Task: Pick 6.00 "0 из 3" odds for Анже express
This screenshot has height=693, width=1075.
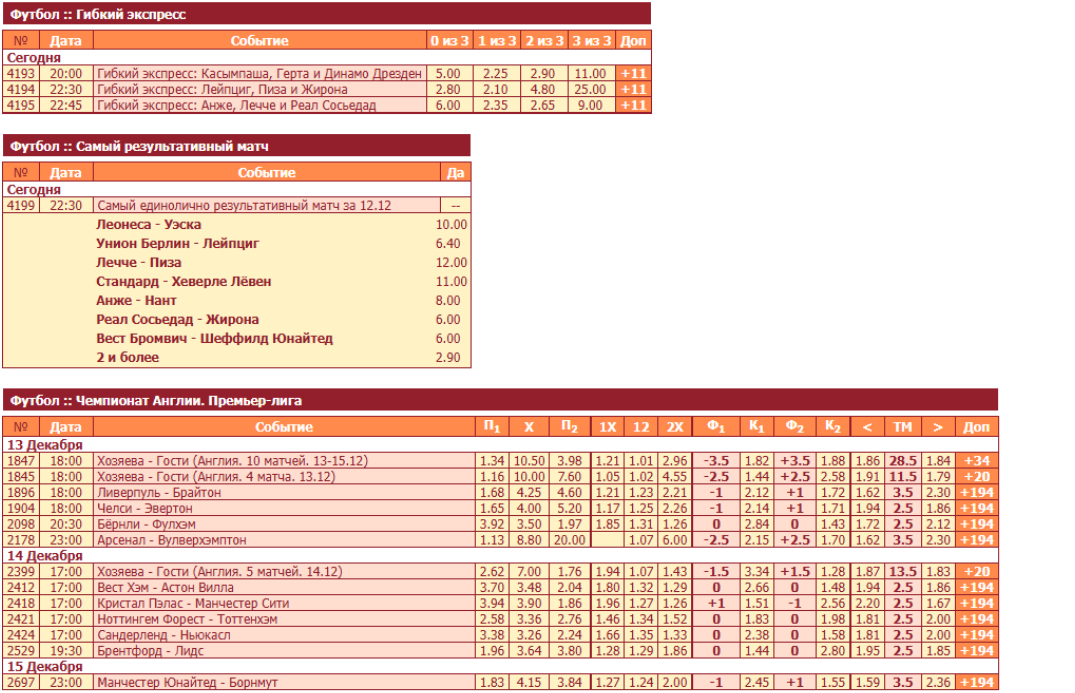Action: pos(448,105)
